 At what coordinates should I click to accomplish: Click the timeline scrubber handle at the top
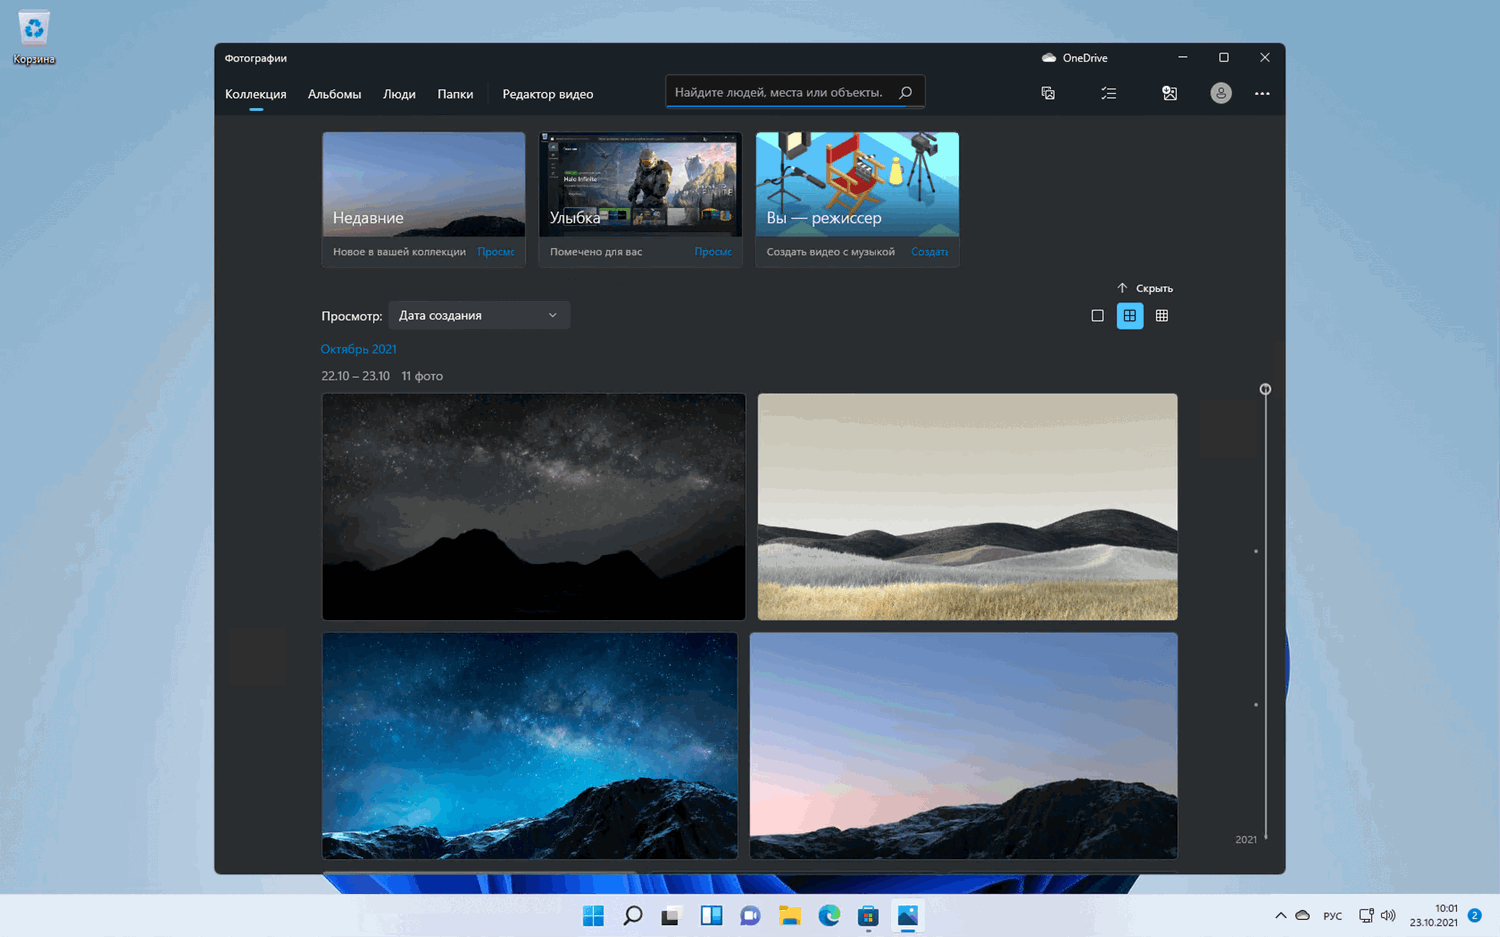(x=1265, y=389)
